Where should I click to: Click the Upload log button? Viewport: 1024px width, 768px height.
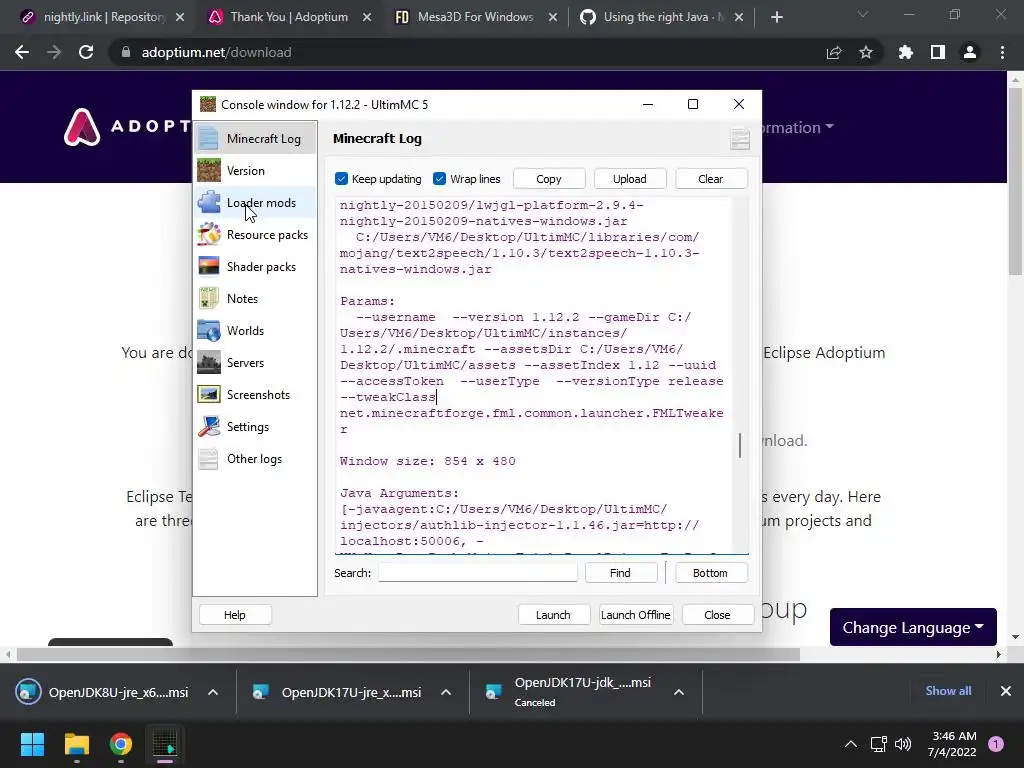pos(630,179)
